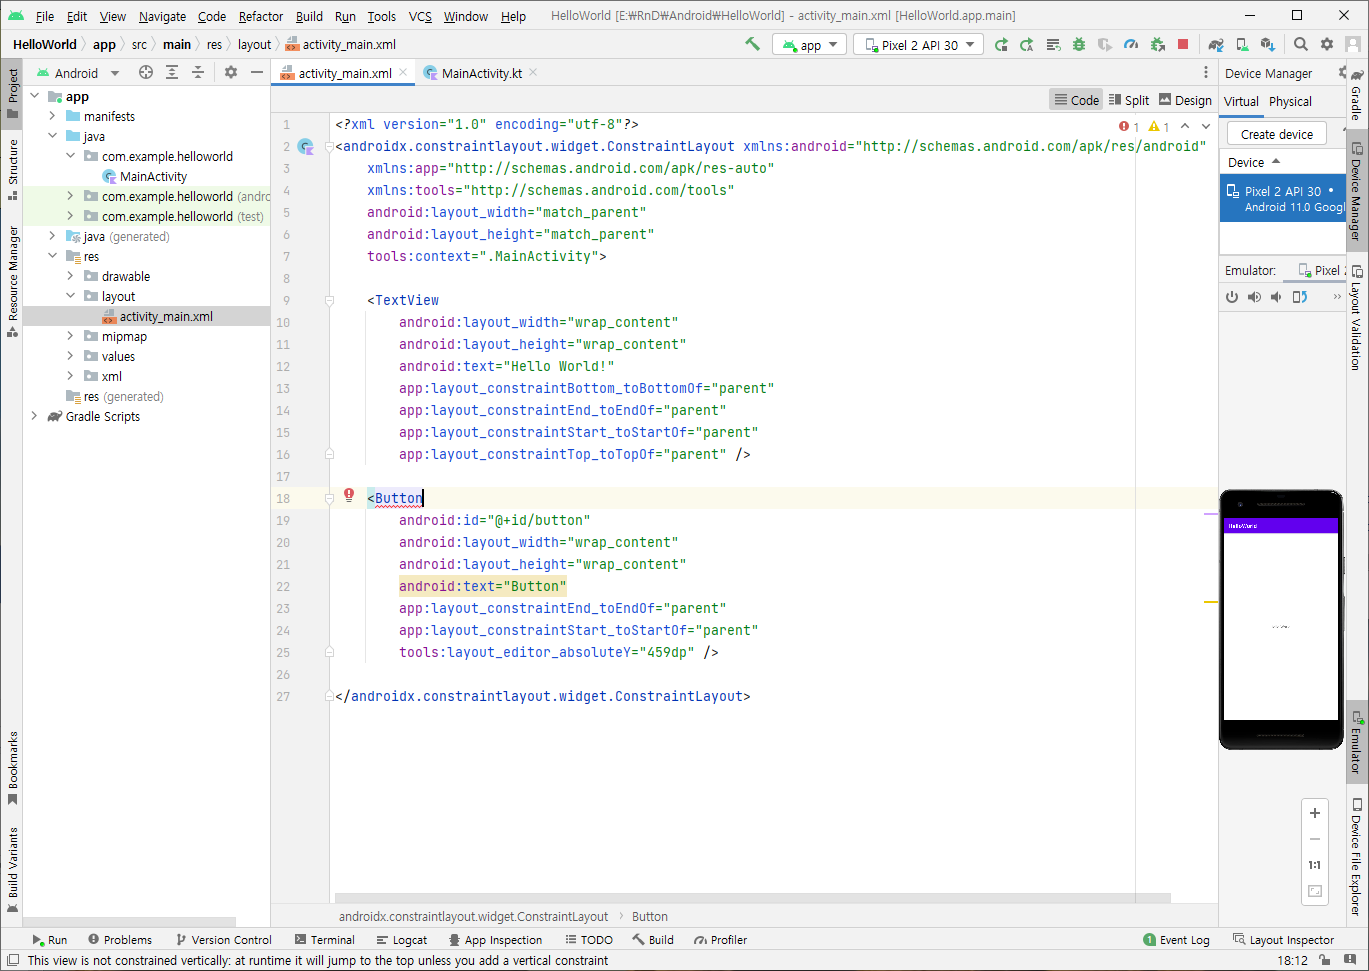This screenshot has height=971, width=1369.
Task: Sync Project with Gradle Files icon
Action: [x=1216, y=44]
